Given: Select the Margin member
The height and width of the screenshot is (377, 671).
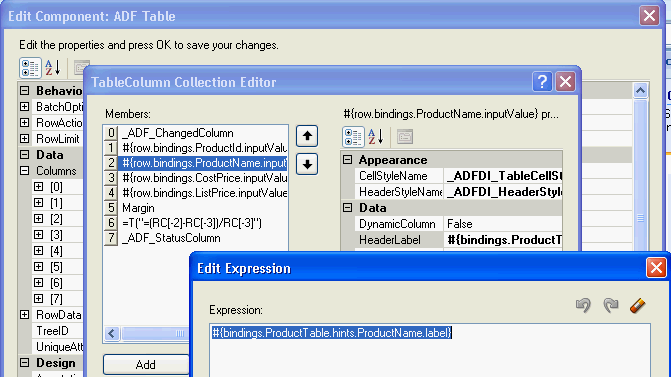Looking at the screenshot, I should point(196,208).
